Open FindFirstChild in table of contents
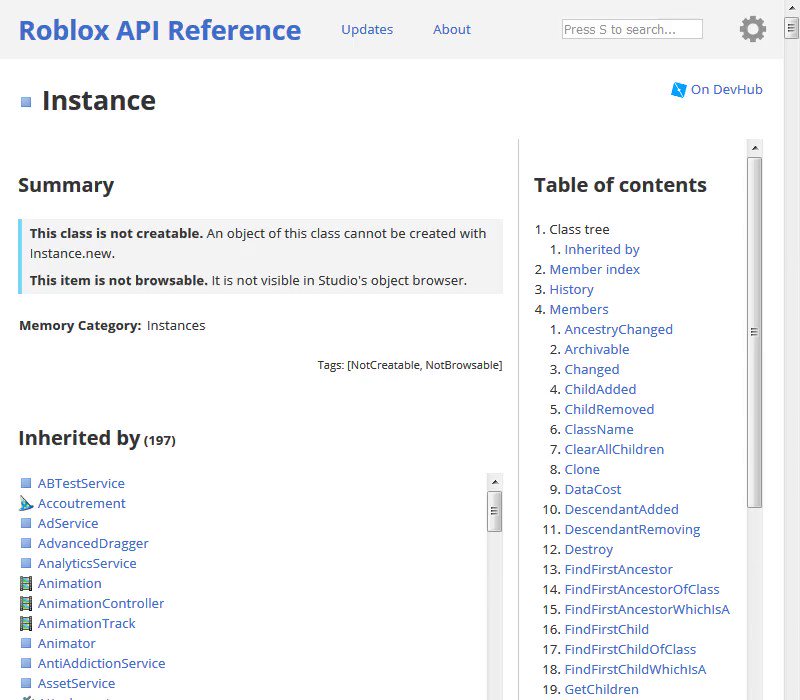Viewport: 800px width, 700px height. pos(607,629)
